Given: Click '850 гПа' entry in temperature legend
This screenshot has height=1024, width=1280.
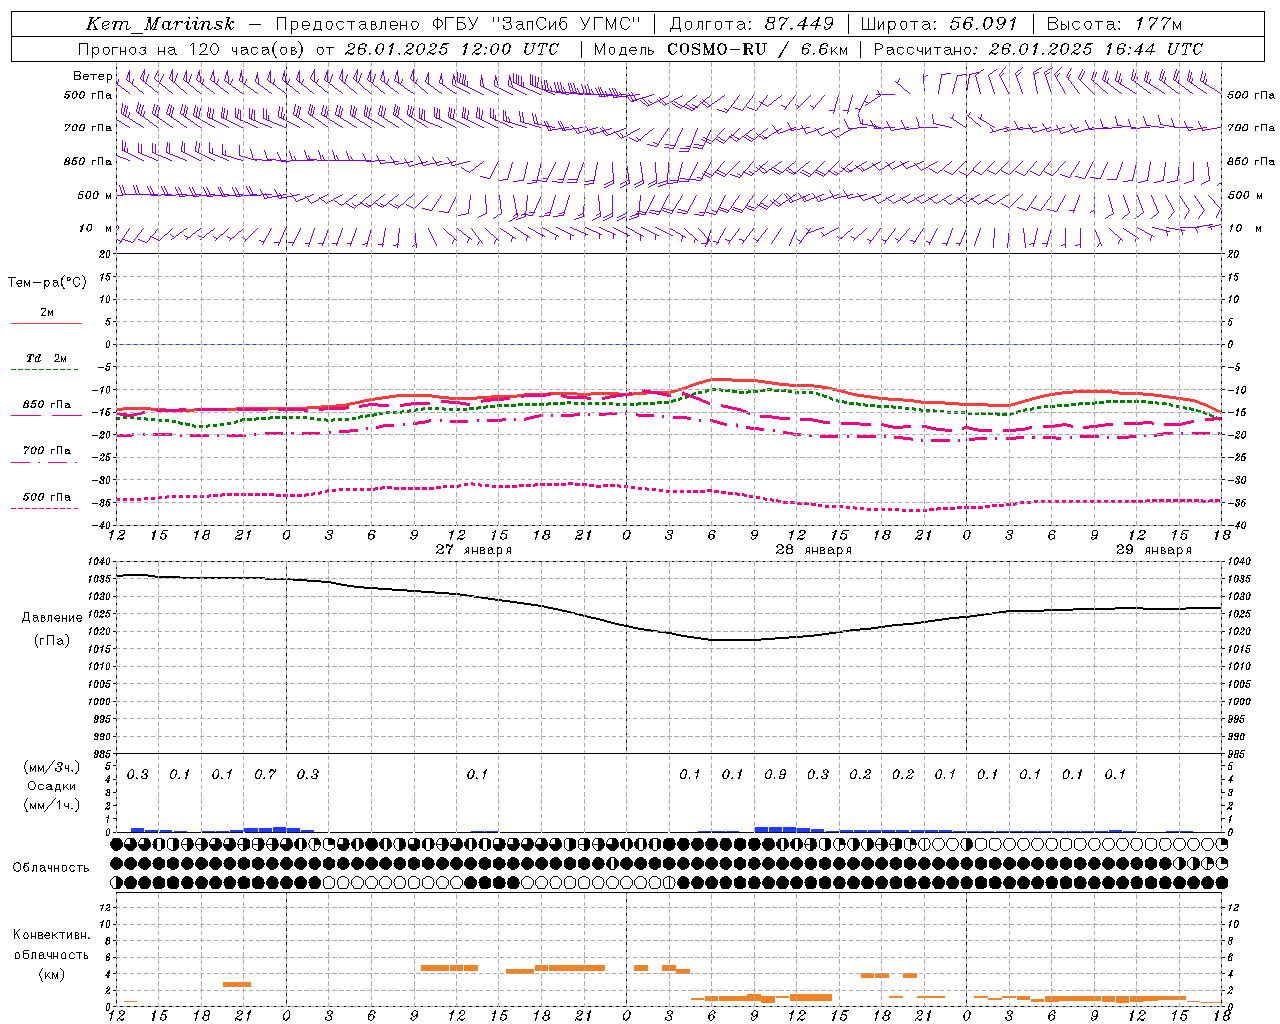Looking at the screenshot, I should [46, 405].
